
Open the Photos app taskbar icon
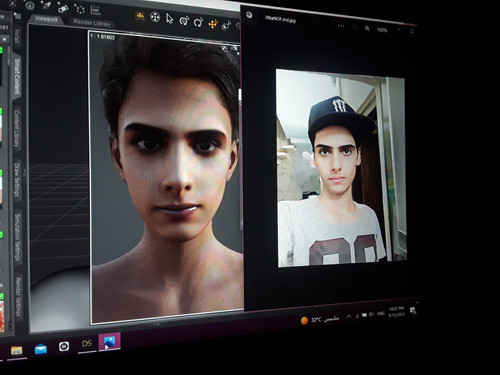coord(109,341)
